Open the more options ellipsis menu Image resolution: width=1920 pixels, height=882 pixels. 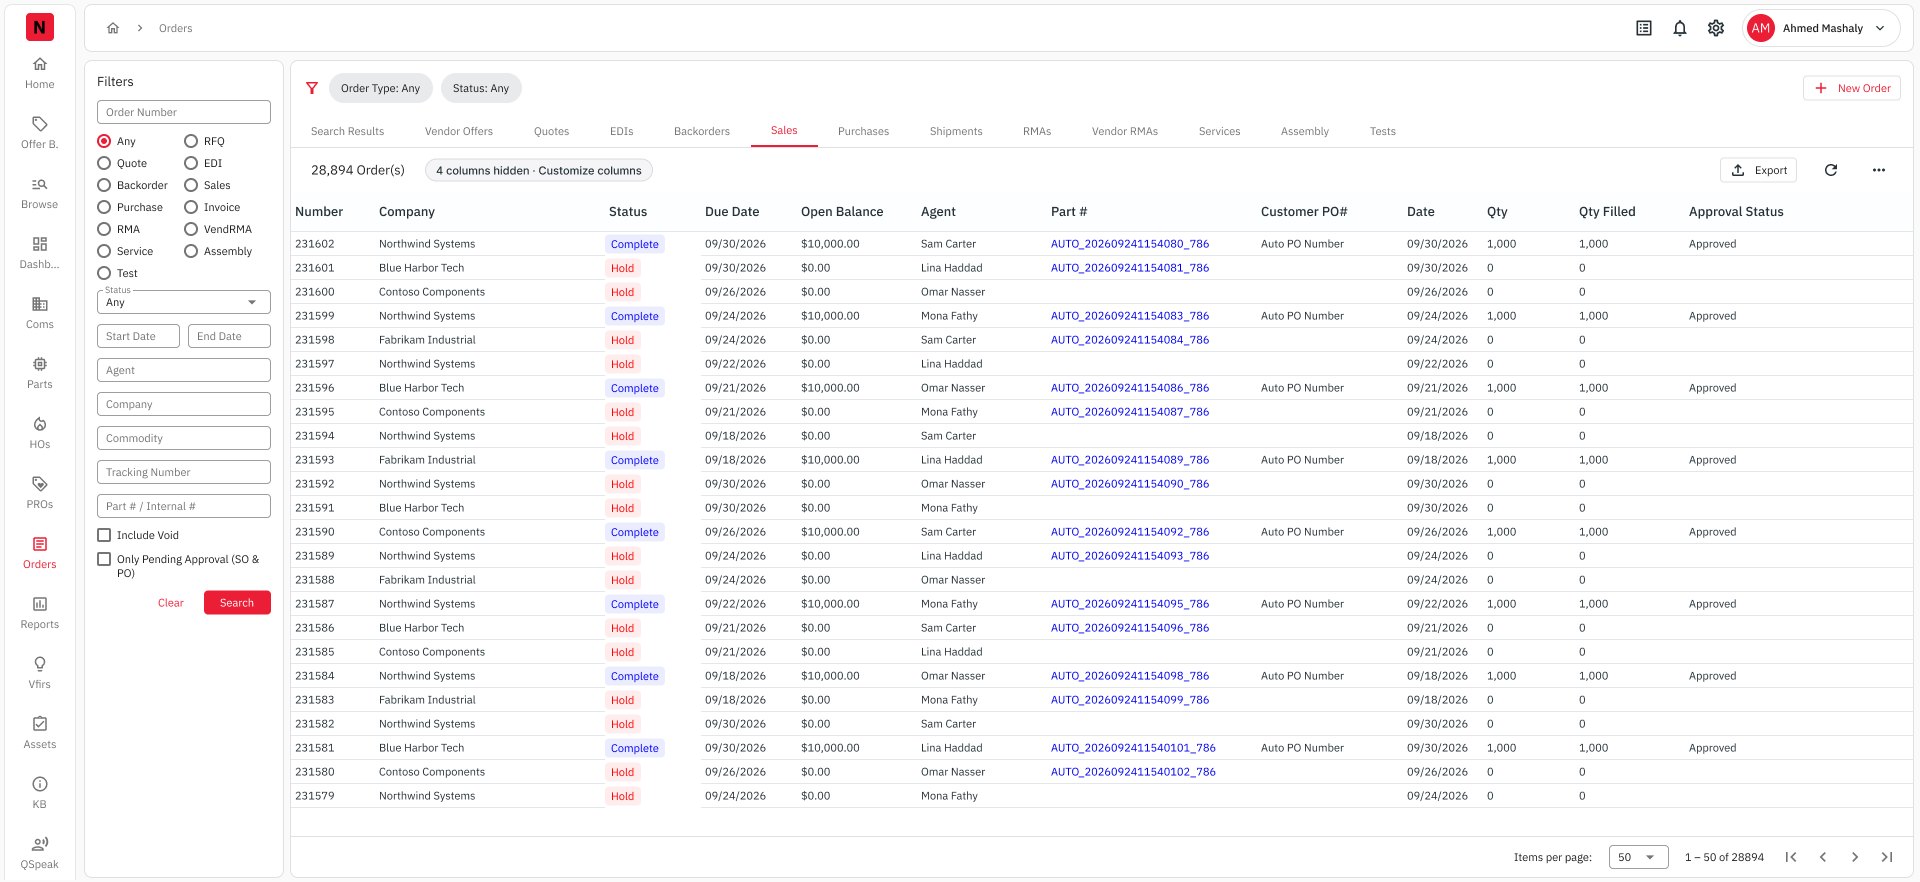1879,170
